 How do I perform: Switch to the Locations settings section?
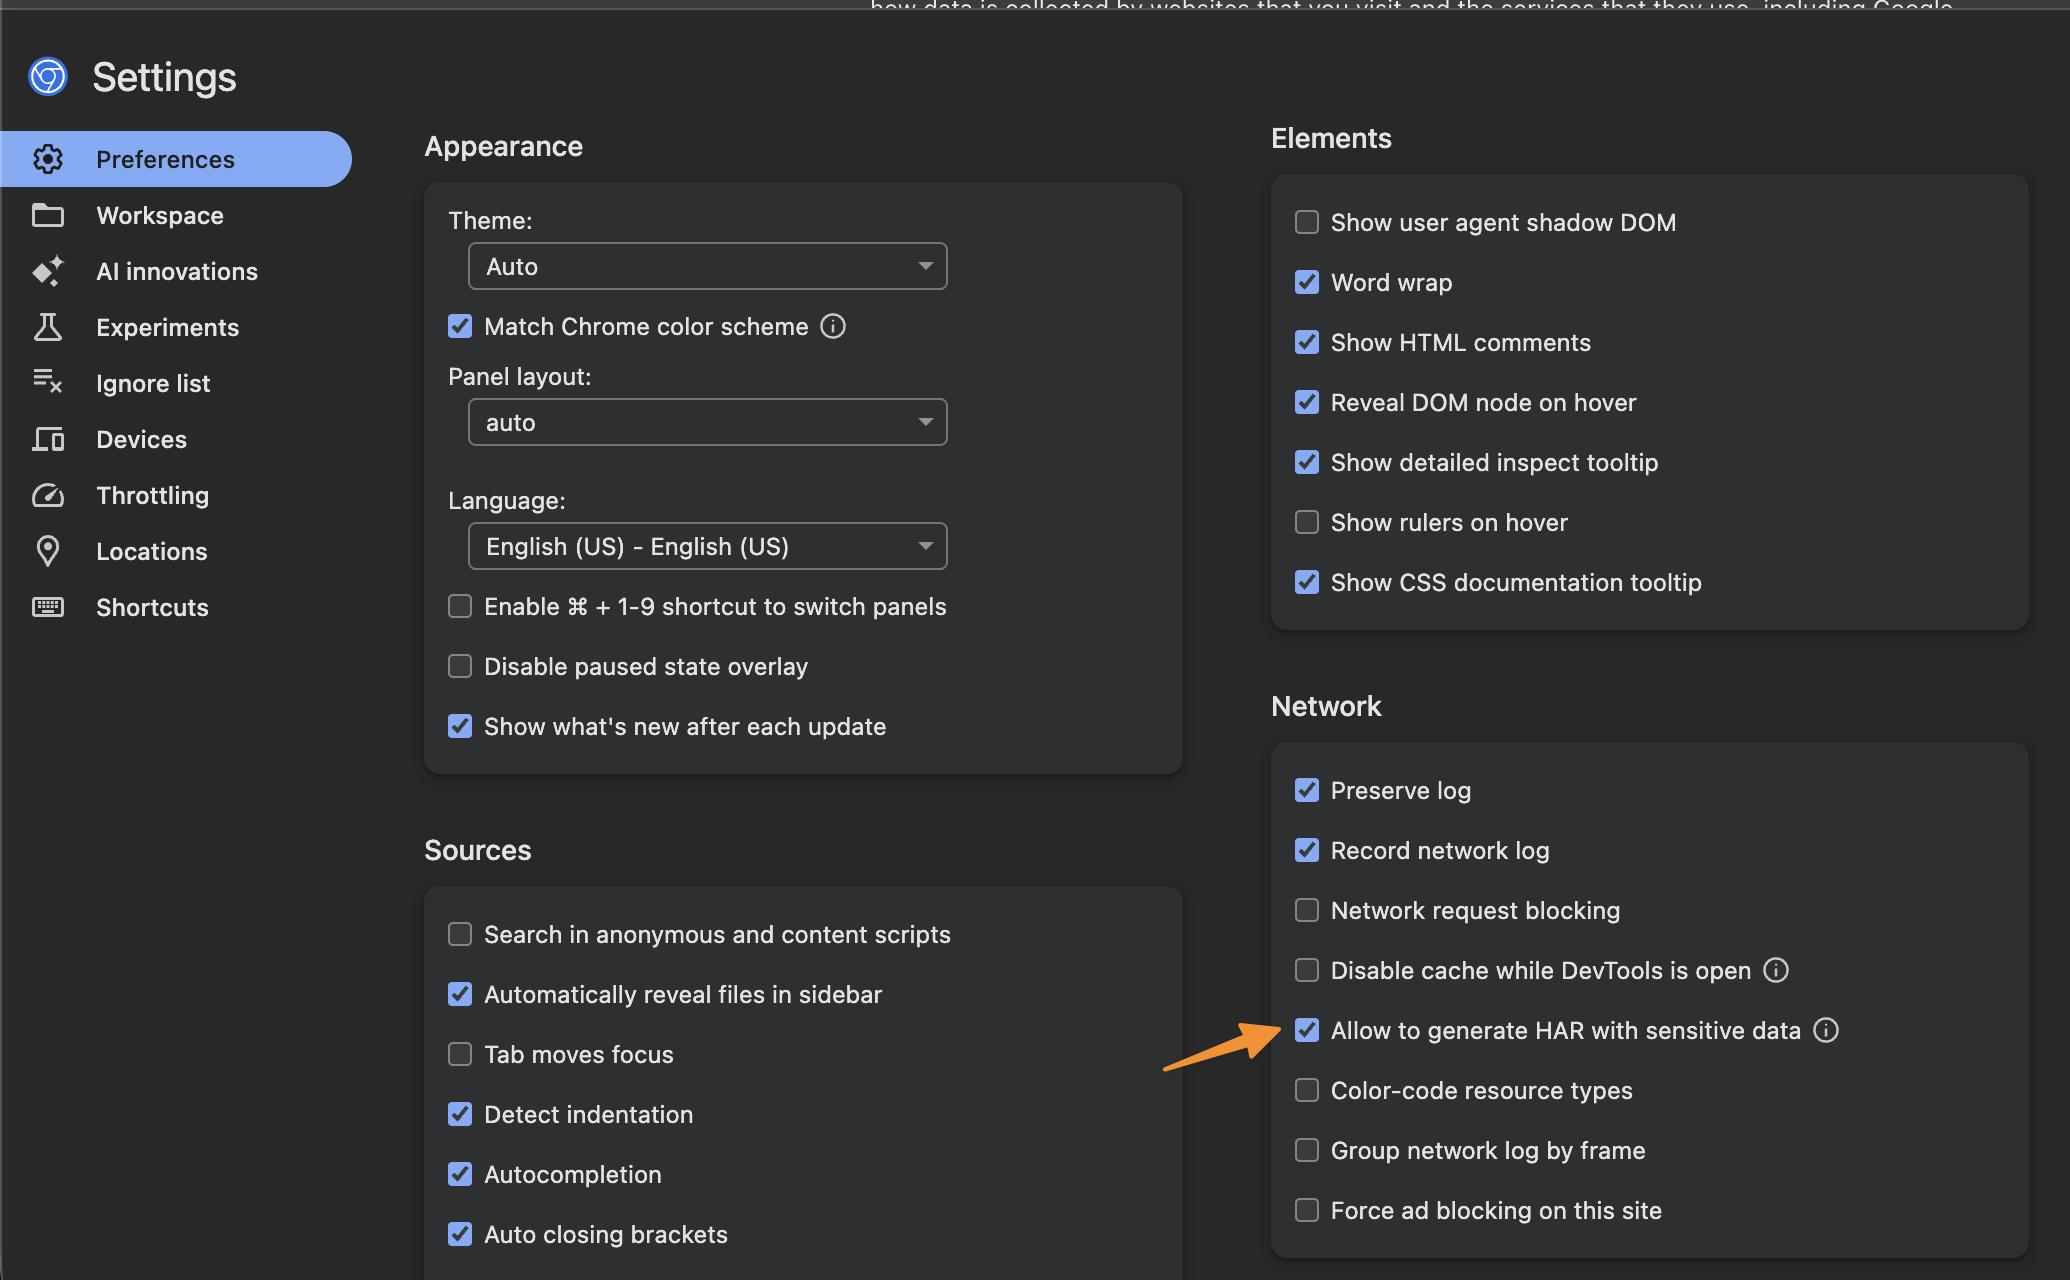(x=151, y=551)
